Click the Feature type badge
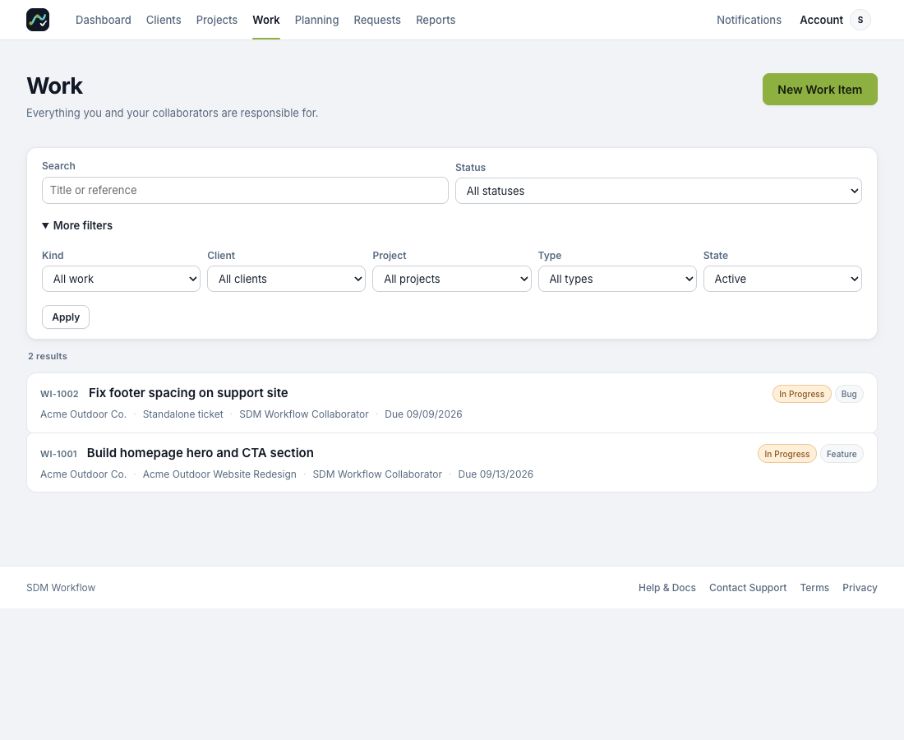This screenshot has width=904, height=740. 841,454
